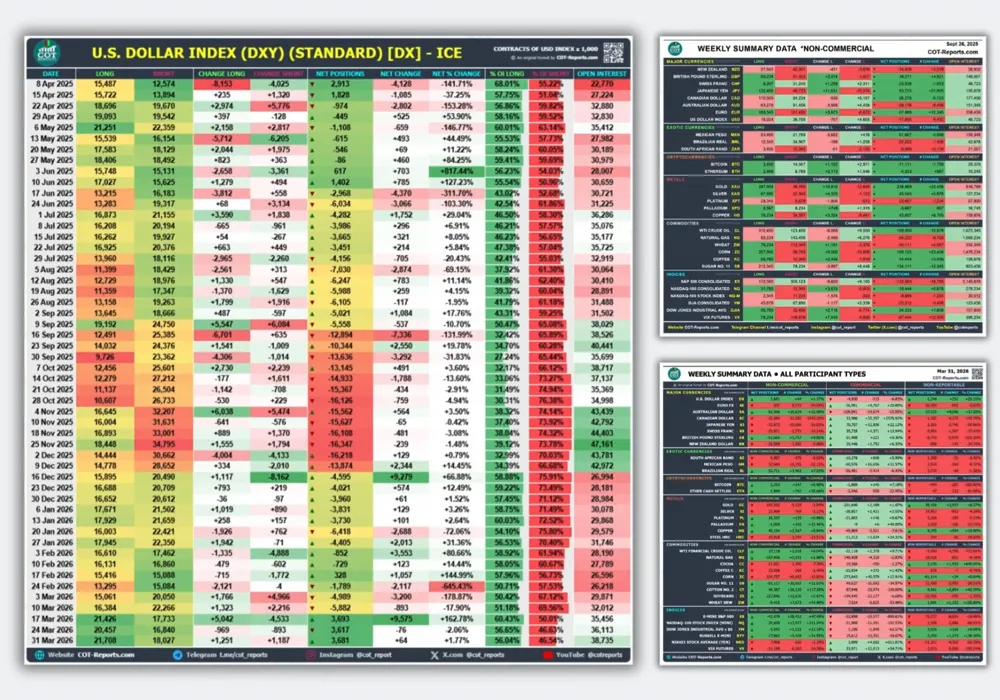
Task: Open the X.com @cot_reports link text
Action: [473, 655]
